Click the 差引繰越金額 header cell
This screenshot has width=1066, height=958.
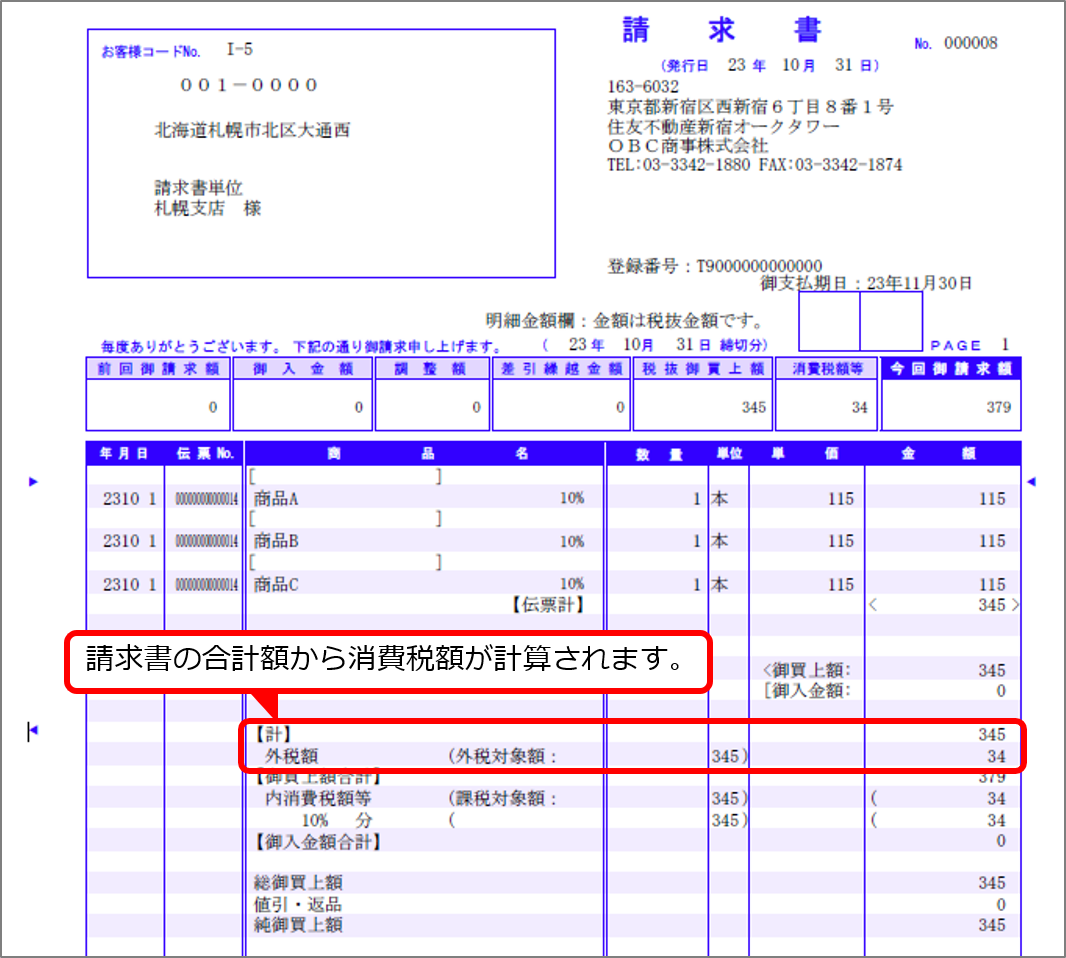pyautogui.click(x=561, y=369)
